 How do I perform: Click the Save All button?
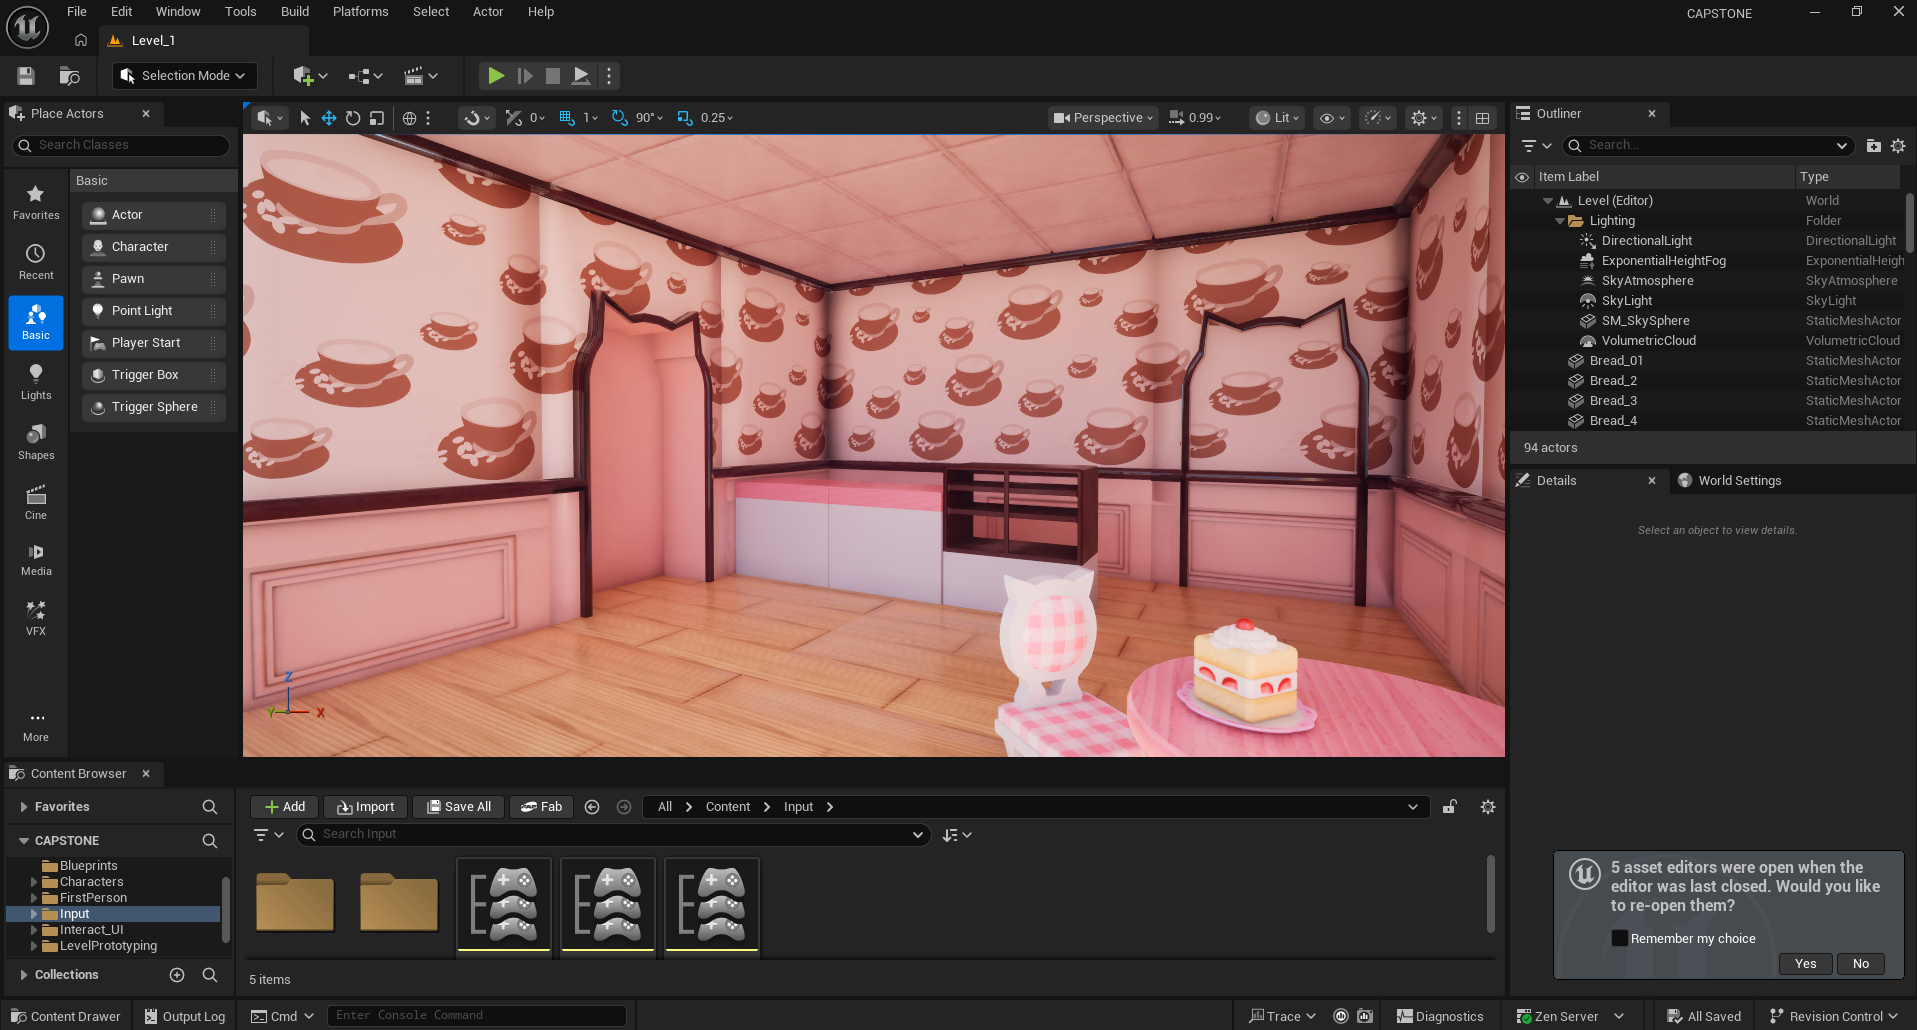click(x=459, y=807)
